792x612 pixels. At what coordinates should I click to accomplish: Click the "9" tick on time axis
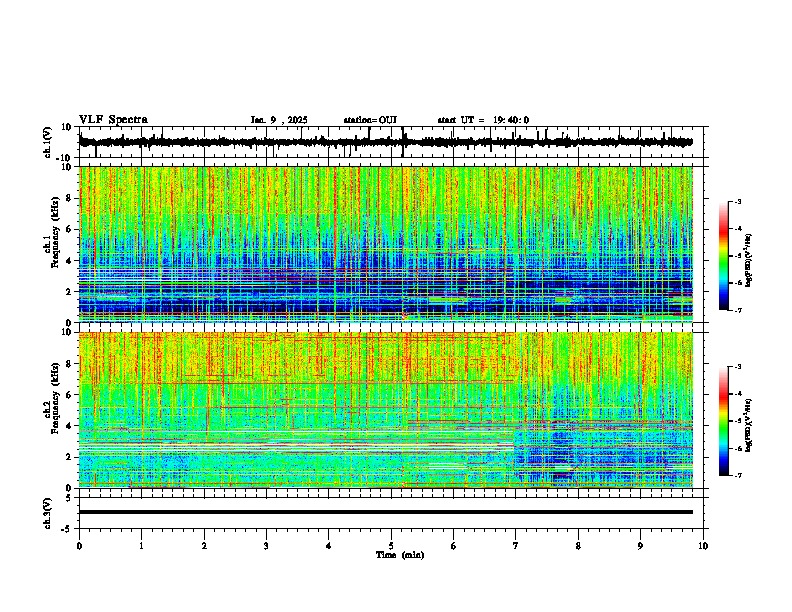pos(640,546)
